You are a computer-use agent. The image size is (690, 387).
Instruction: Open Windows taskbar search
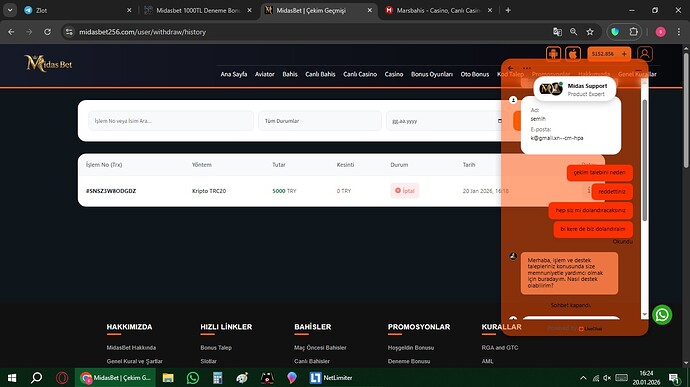[37, 378]
